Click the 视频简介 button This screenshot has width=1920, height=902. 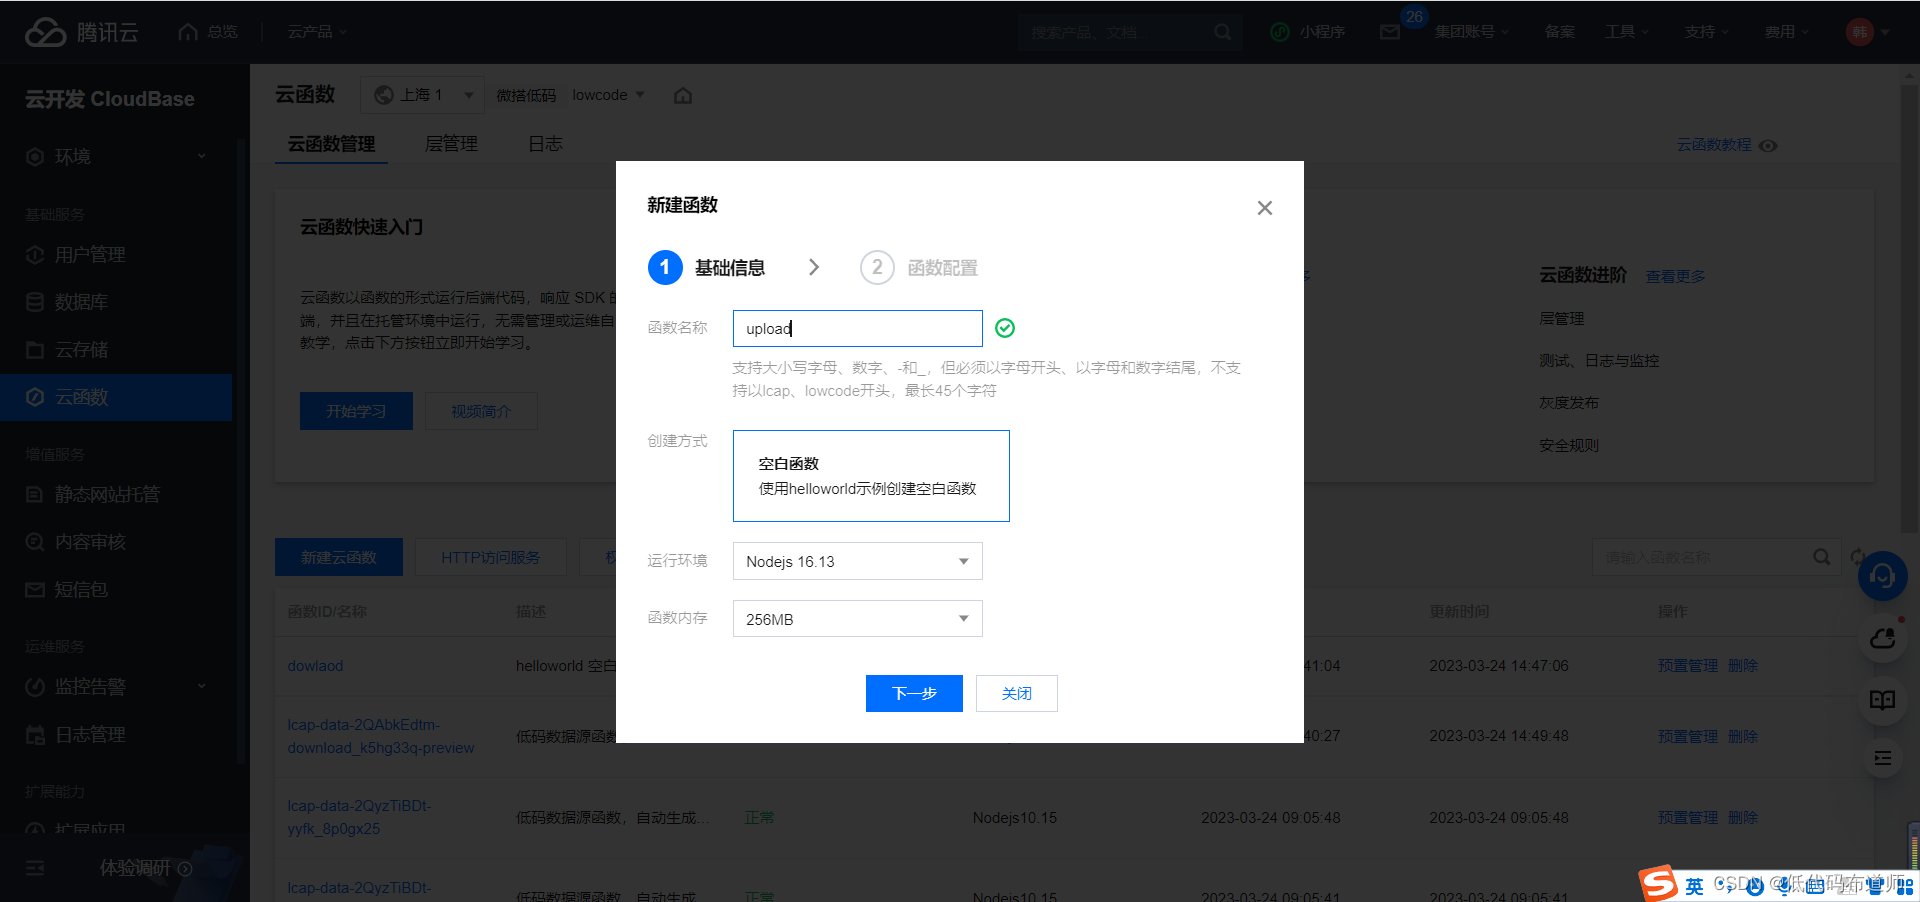click(481, 411)
